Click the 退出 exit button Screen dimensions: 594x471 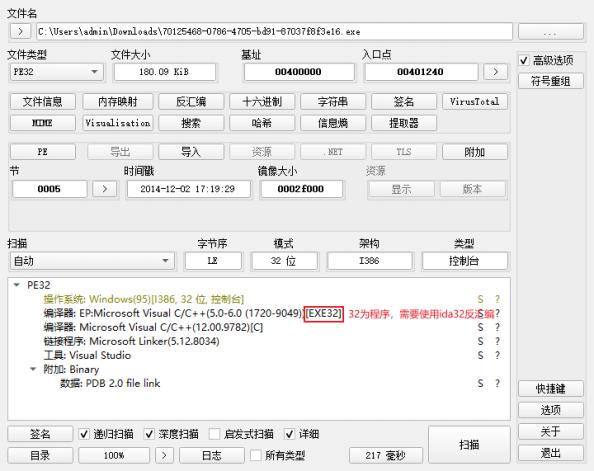coord(550,453)
